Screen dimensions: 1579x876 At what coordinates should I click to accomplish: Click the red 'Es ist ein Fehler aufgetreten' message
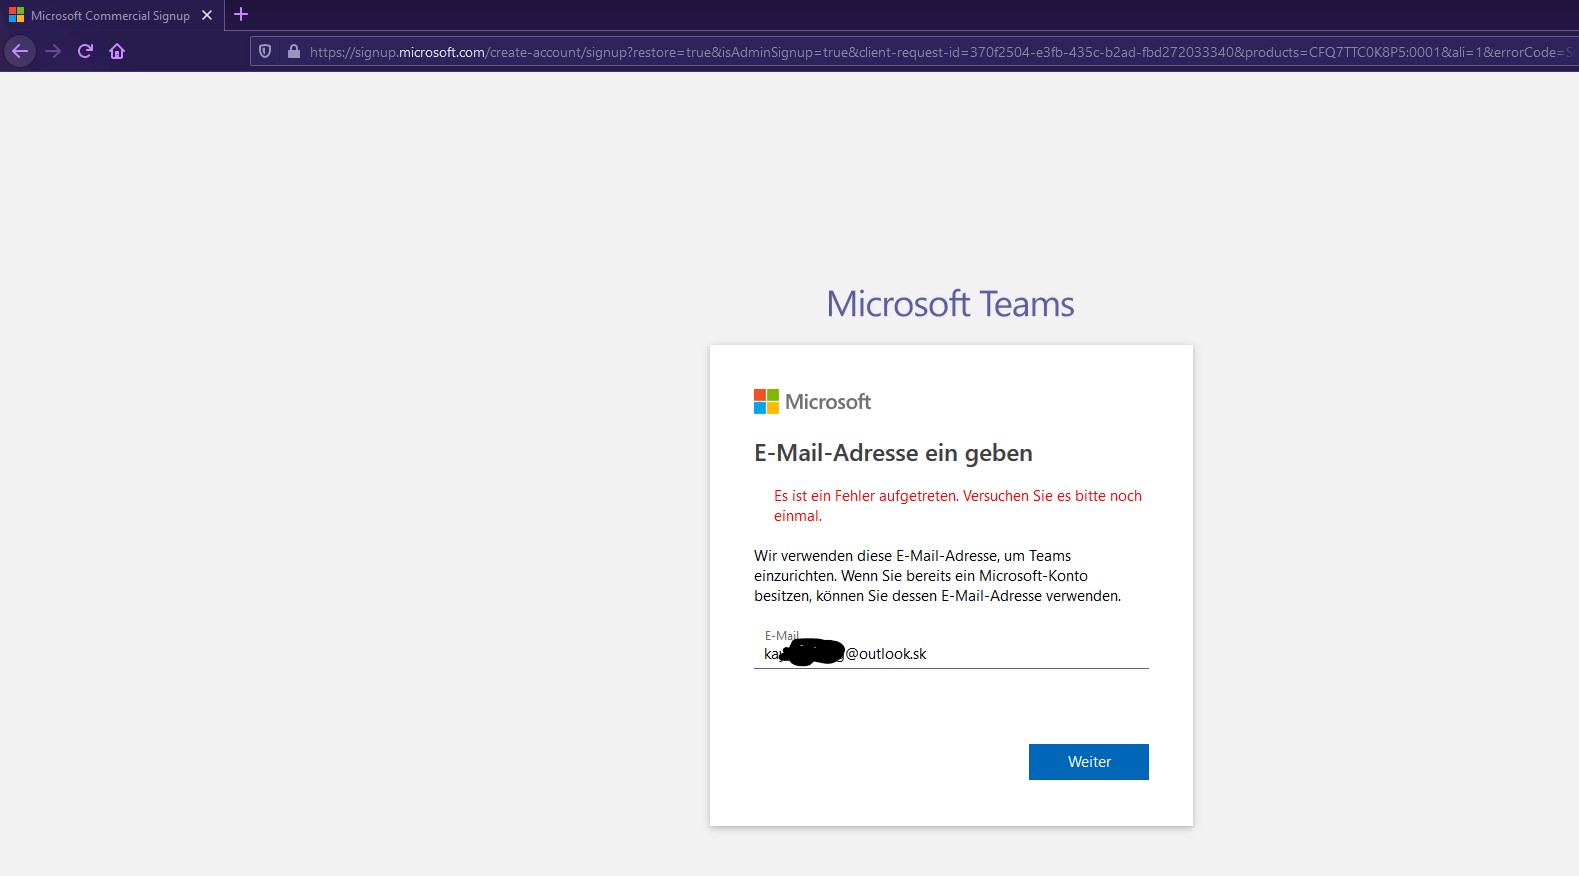(x=958, y=506)
